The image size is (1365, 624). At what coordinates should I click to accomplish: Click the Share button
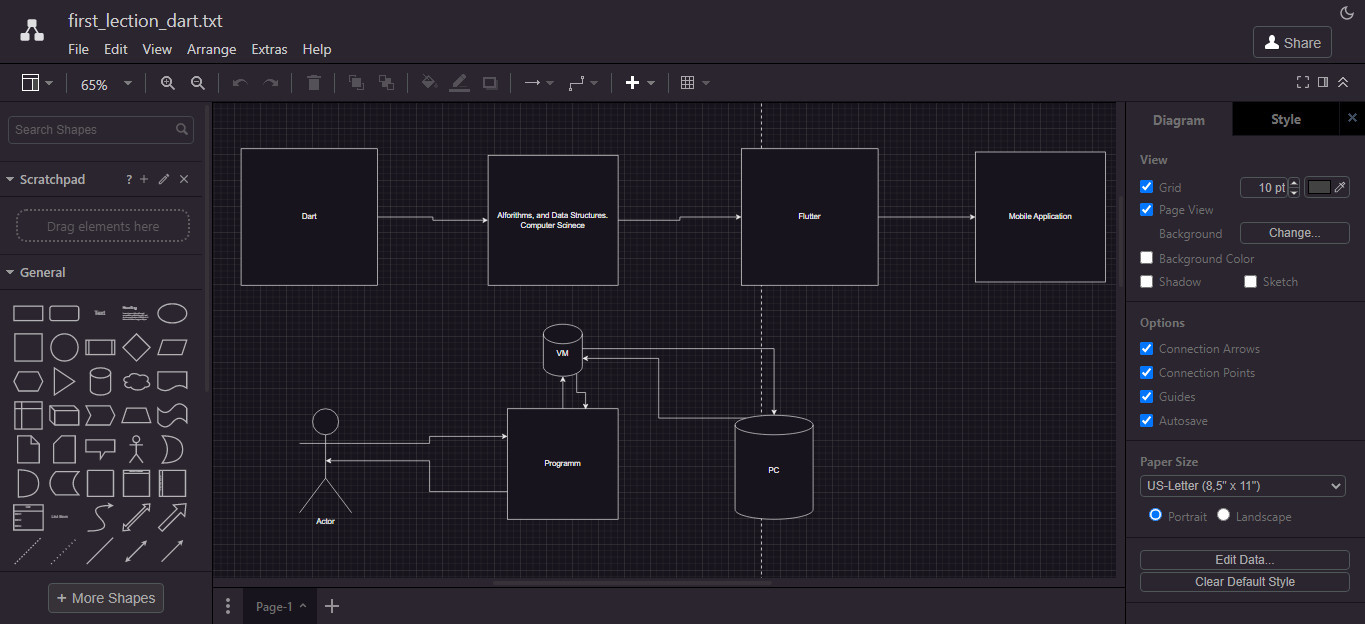pos(1292,42)
